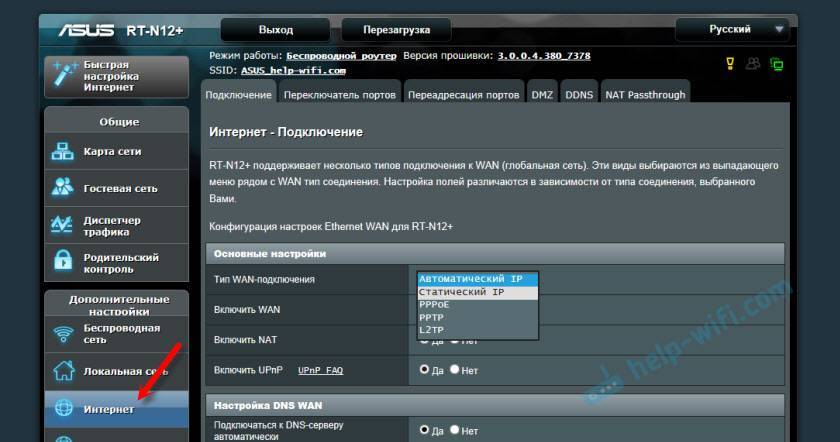
Task: Click the green network computers status icon
Action: pos(776,64)
